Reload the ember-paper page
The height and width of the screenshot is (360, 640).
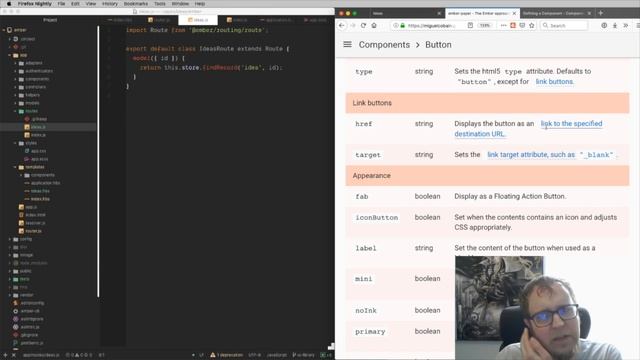pyautogui.click(x=363, y=25)
